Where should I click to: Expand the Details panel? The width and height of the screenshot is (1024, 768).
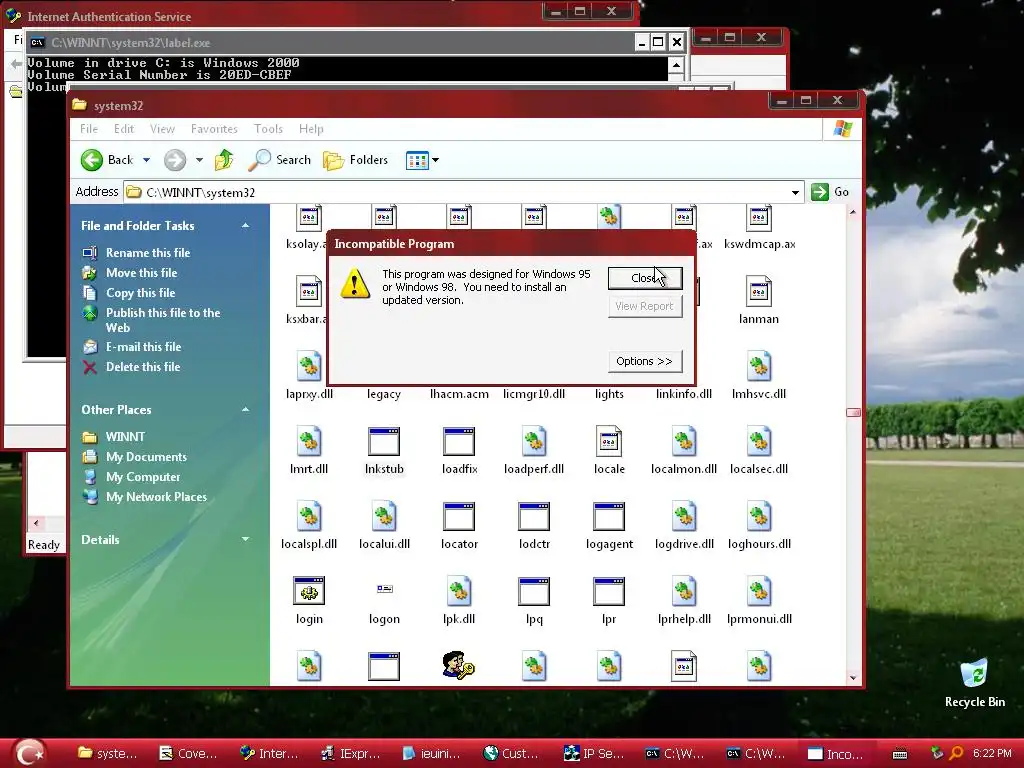click(246, 539)
